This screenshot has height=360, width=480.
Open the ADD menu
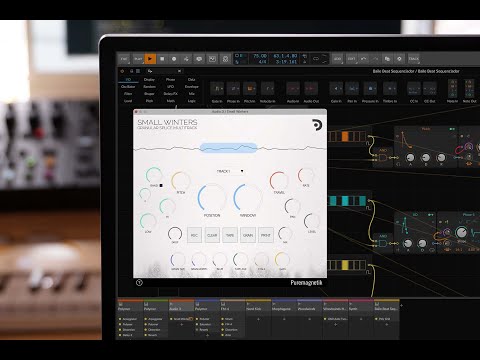tap(337, 59)
